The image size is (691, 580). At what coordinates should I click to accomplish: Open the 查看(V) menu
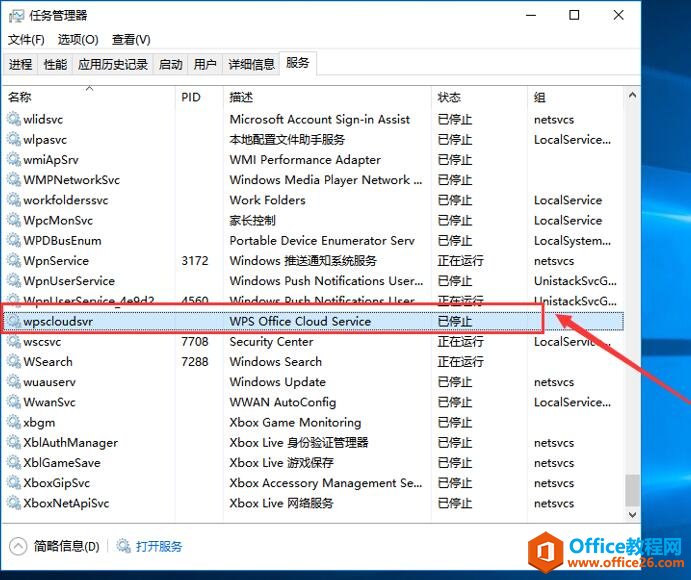click(x=131, y=40)
